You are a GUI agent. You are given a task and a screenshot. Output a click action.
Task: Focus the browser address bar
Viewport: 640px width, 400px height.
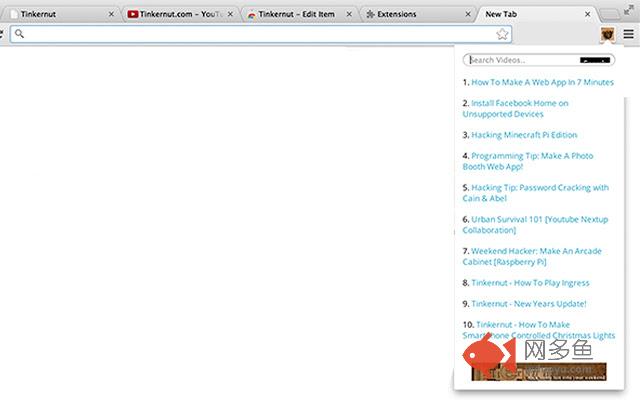coord(261,34)
